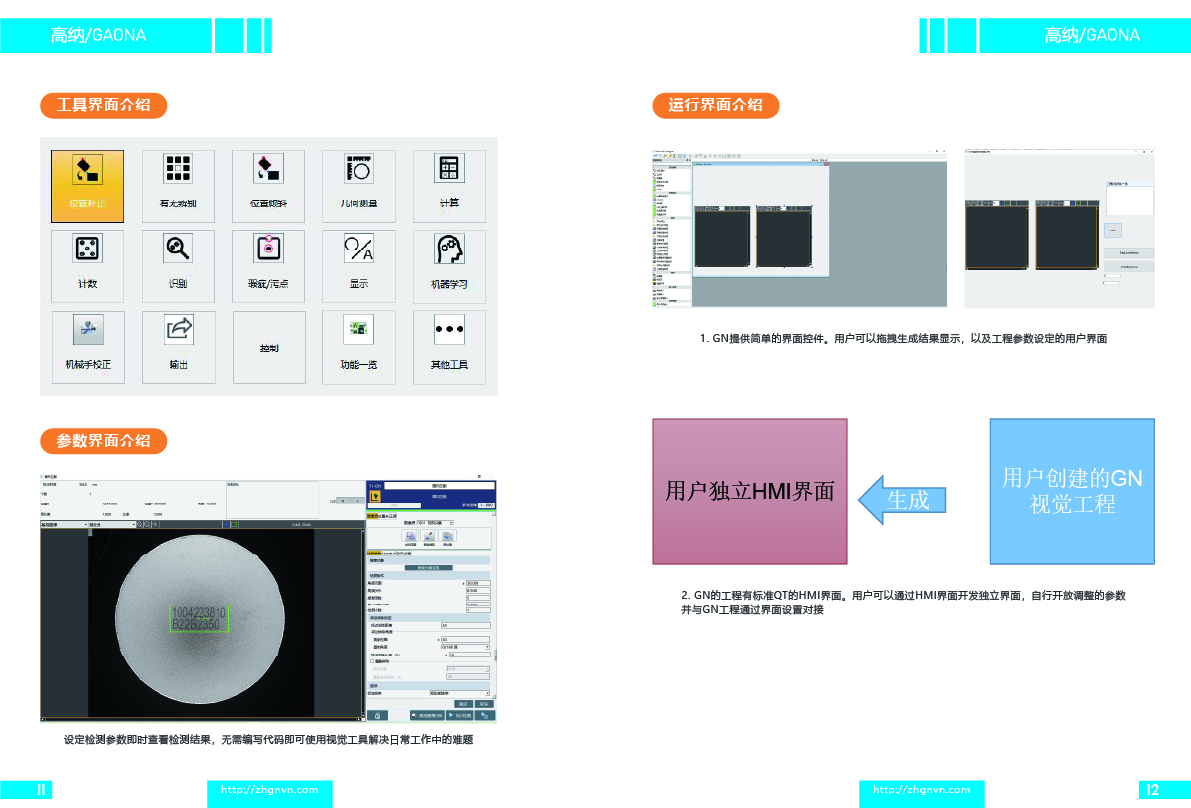The image size is (1191, 808).
Task: Open the 计数 counting tool
Action: point(87,267)
